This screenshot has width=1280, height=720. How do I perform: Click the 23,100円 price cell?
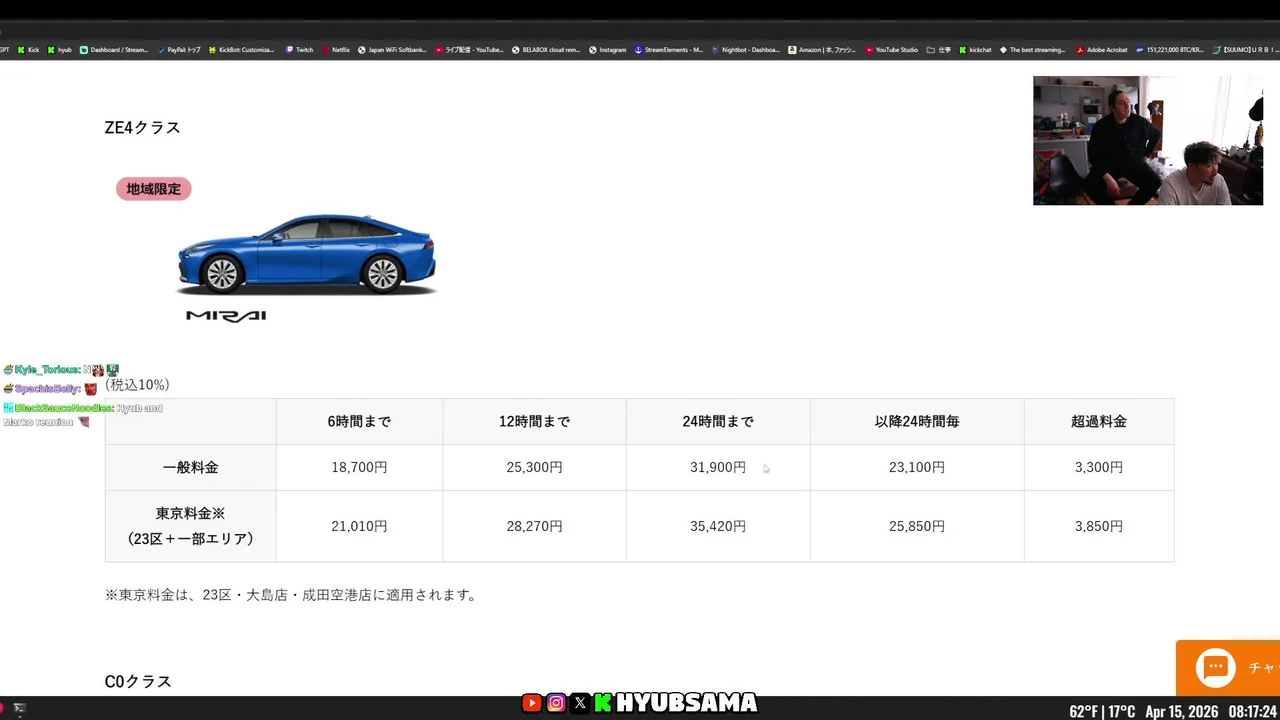[x=917, y=467]
